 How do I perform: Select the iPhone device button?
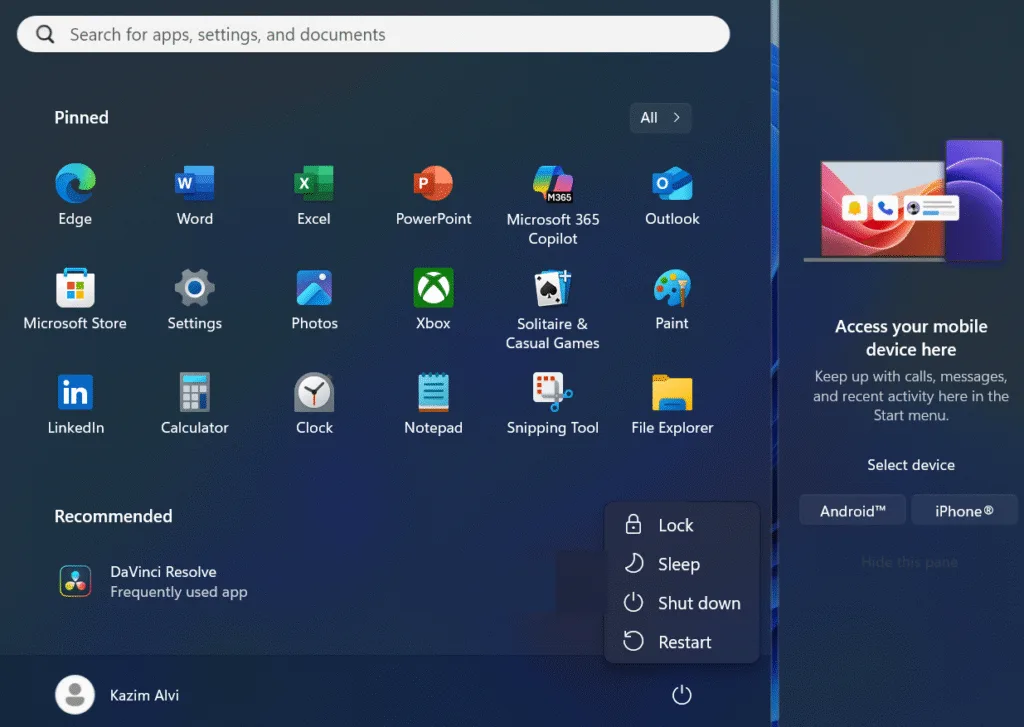coord(964,511)
